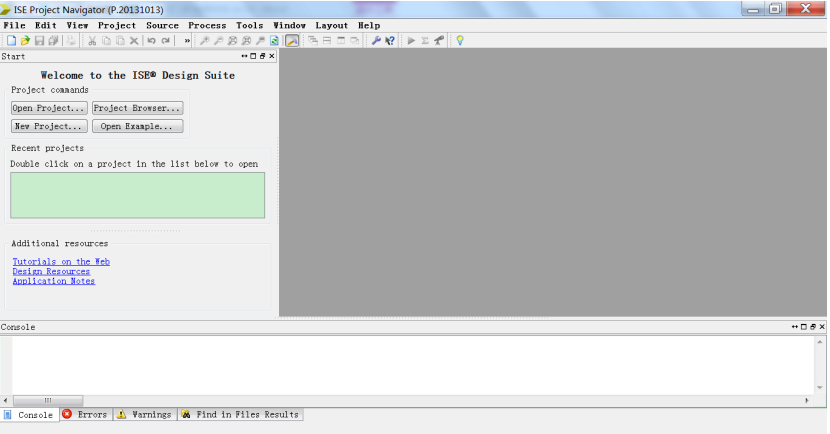Switch to the Console tab
Viewport: 830px width, 434px height.
point(28,414)
